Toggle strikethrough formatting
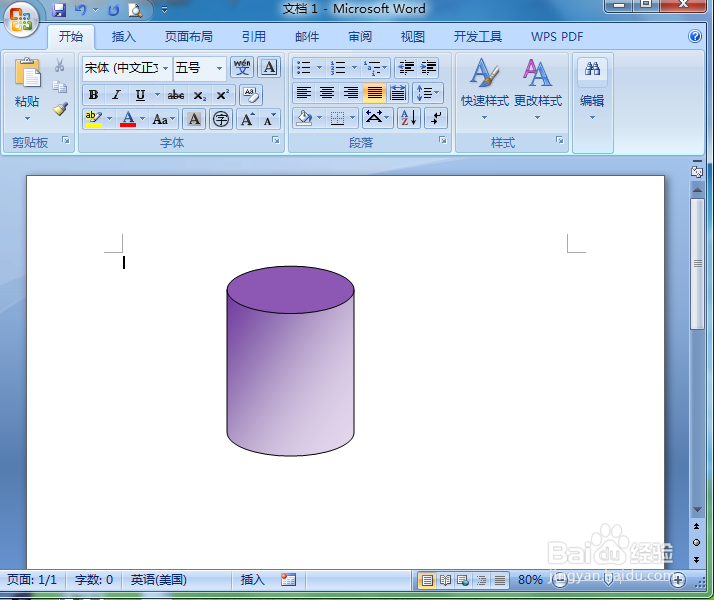 pyautogui.click(x=176, y=95)
